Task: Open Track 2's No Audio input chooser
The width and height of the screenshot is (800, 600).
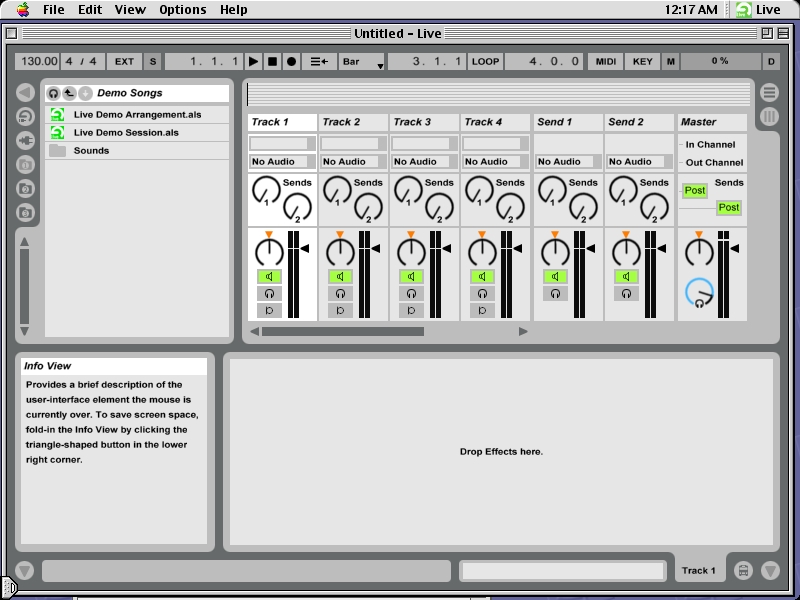Action: click(353, 162)
